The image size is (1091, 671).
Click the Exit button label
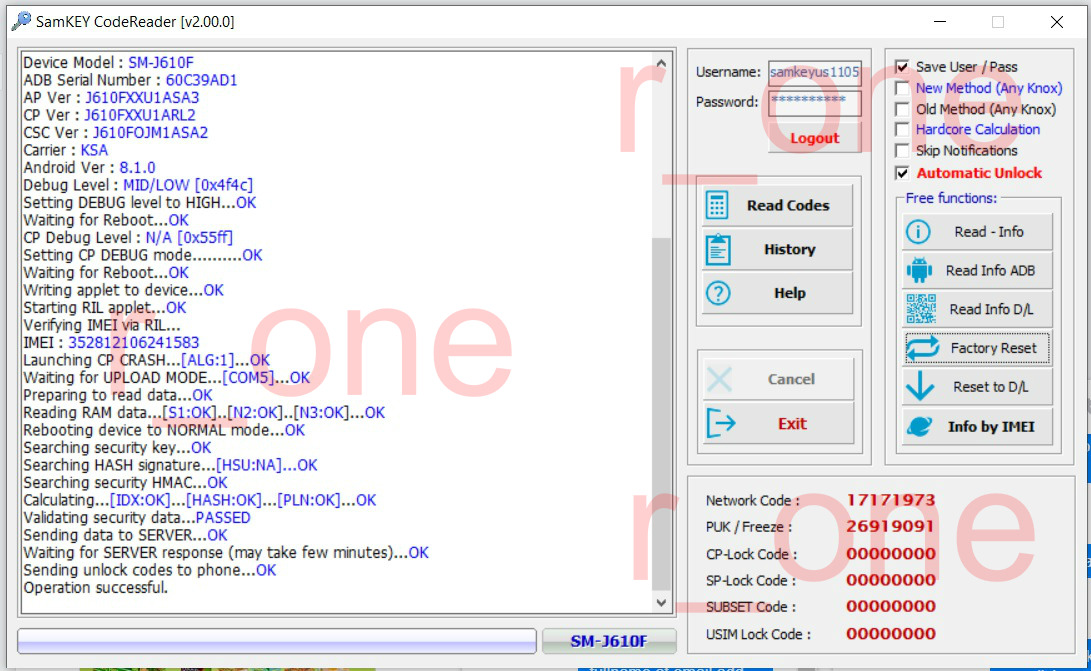[x=792, y=423]
